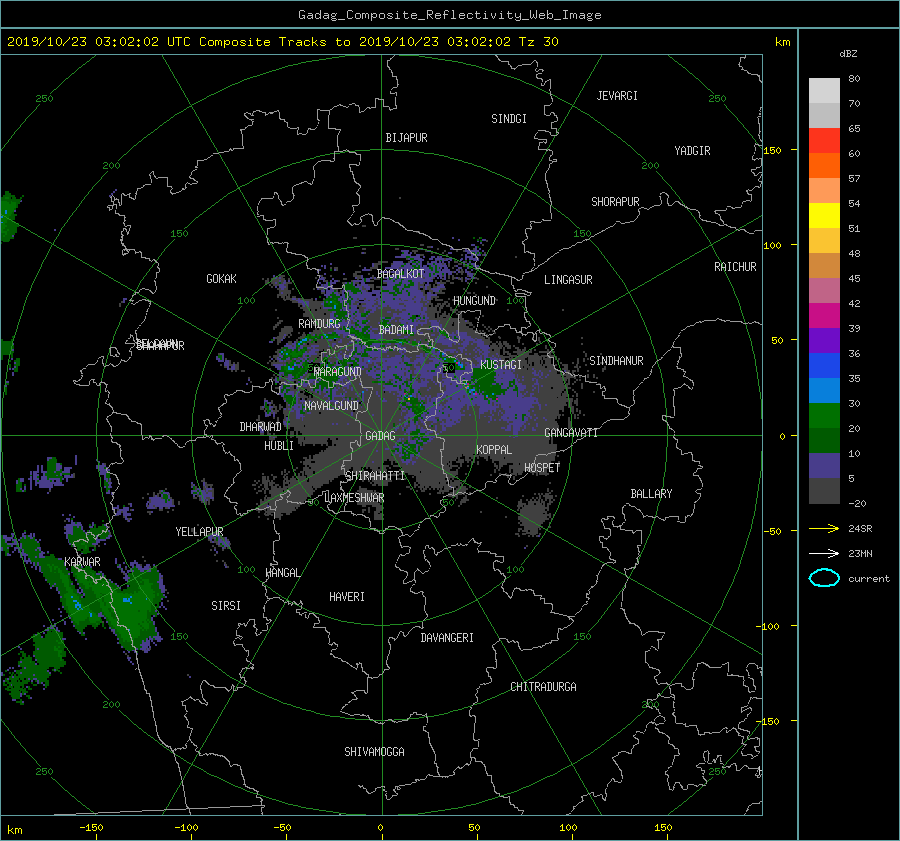Select the magenta swatch between 42 and 39 dBZ
Screen dimensions: 900x841
click(x=824, y=315)
